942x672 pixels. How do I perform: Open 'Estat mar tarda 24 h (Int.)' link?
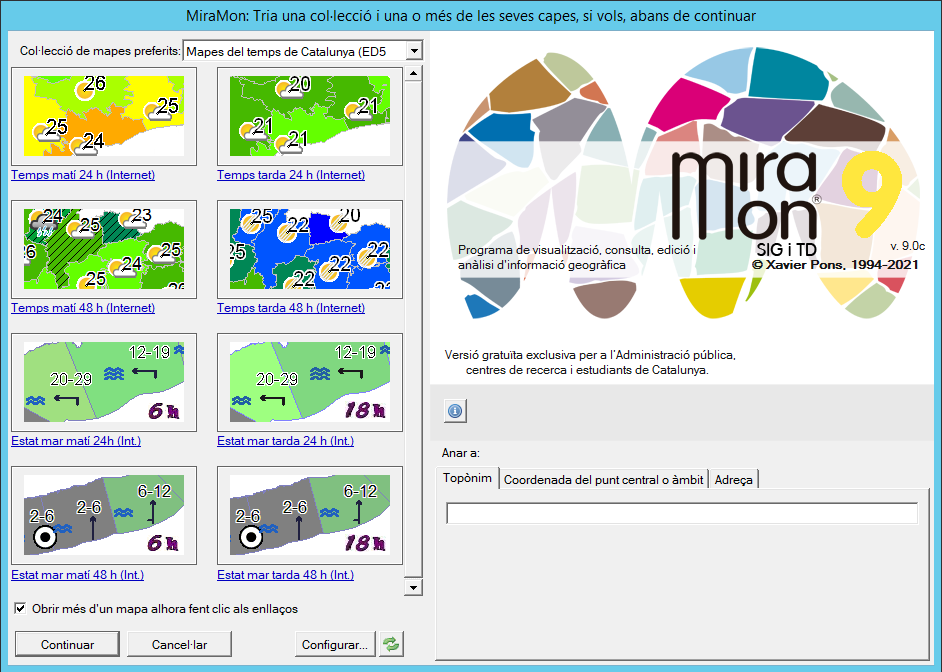tap(285, 441)
